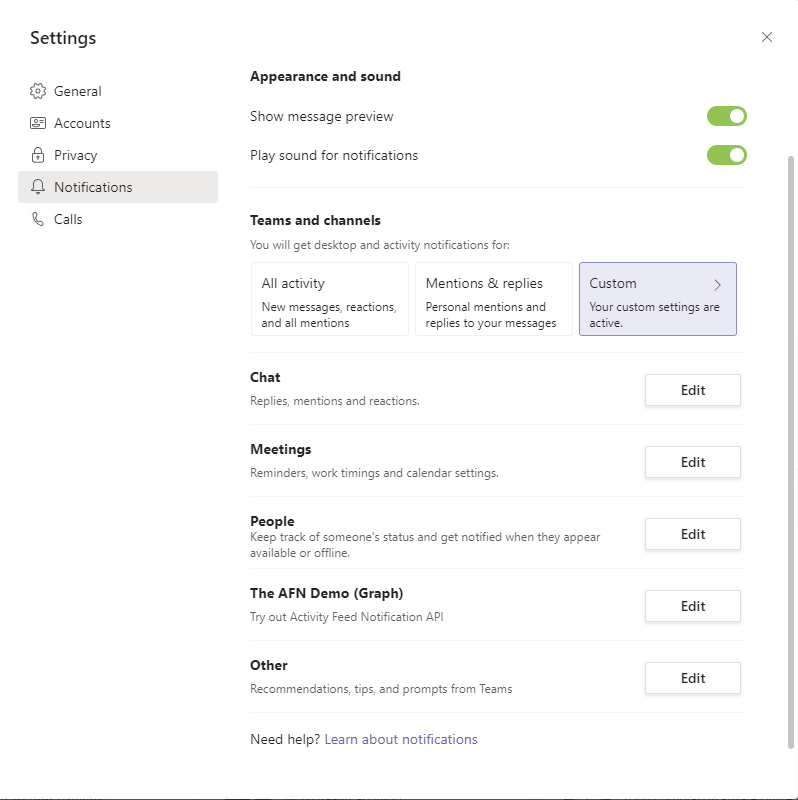The image size is (798, 800).
Task: Turn off Play sound for notifications
Action: [x=726, y=155]
